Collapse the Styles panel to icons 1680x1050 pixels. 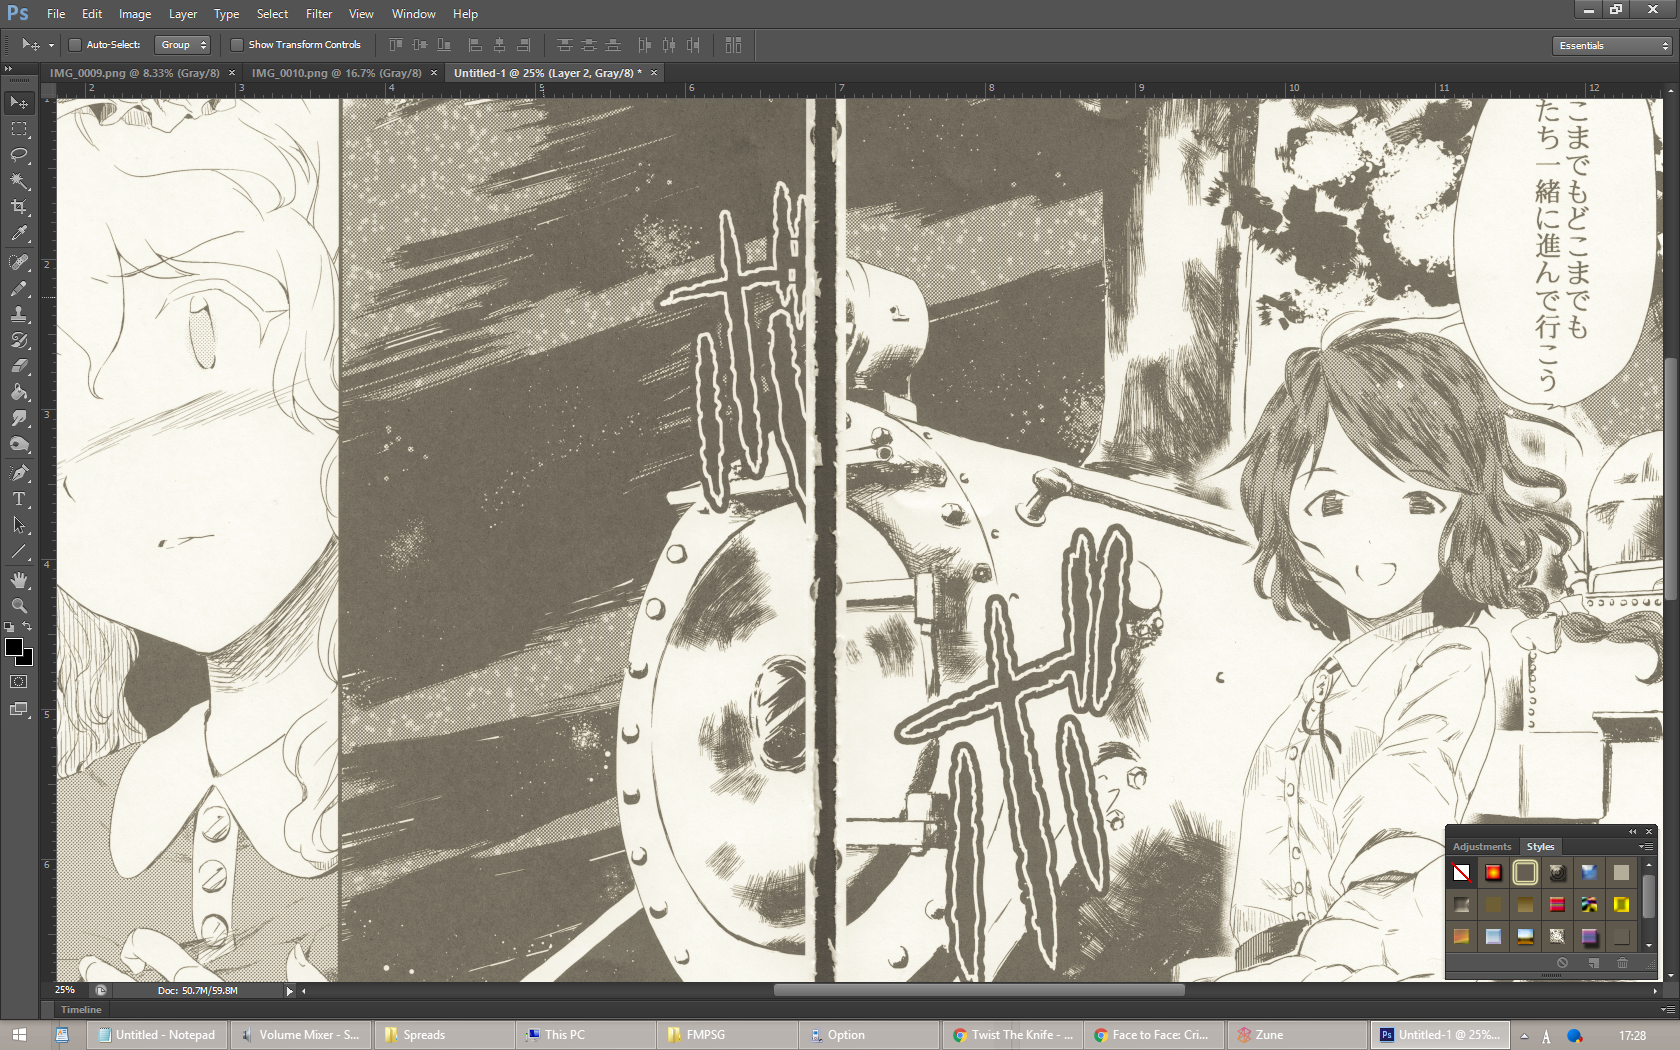pyautogui.click(x=1632, y=831)
